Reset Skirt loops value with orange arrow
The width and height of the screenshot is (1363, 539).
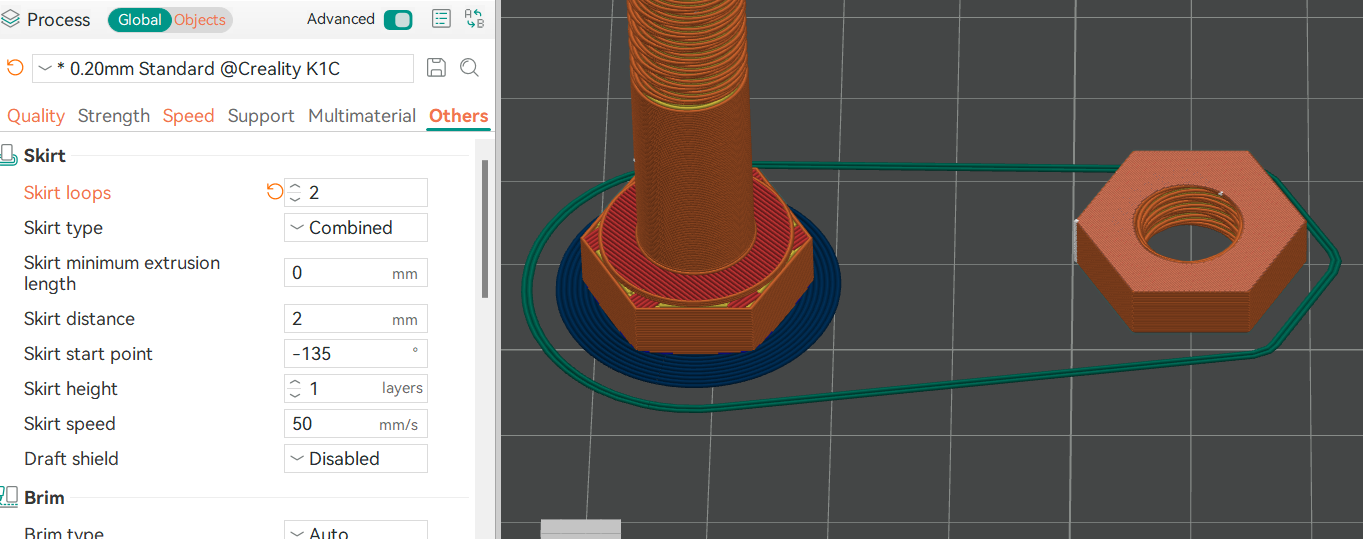(274, 192)
